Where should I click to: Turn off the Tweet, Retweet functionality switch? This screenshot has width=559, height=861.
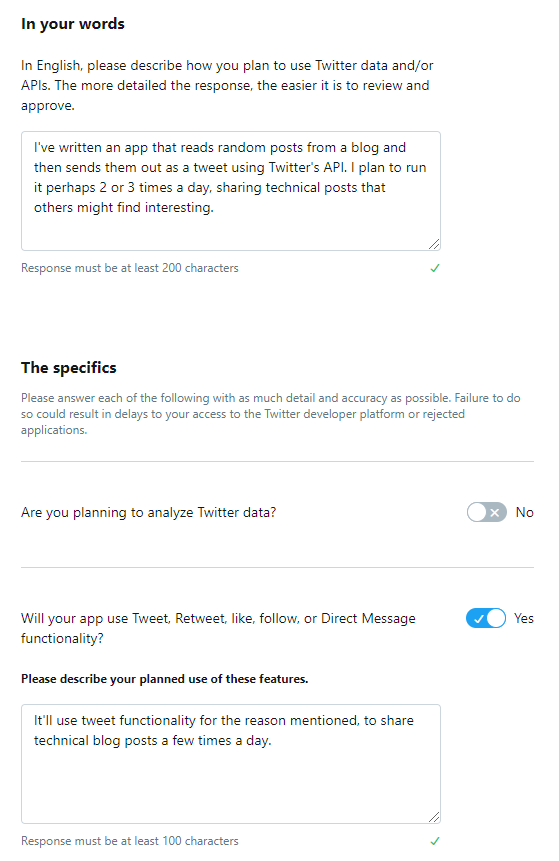tap(486, 618)
